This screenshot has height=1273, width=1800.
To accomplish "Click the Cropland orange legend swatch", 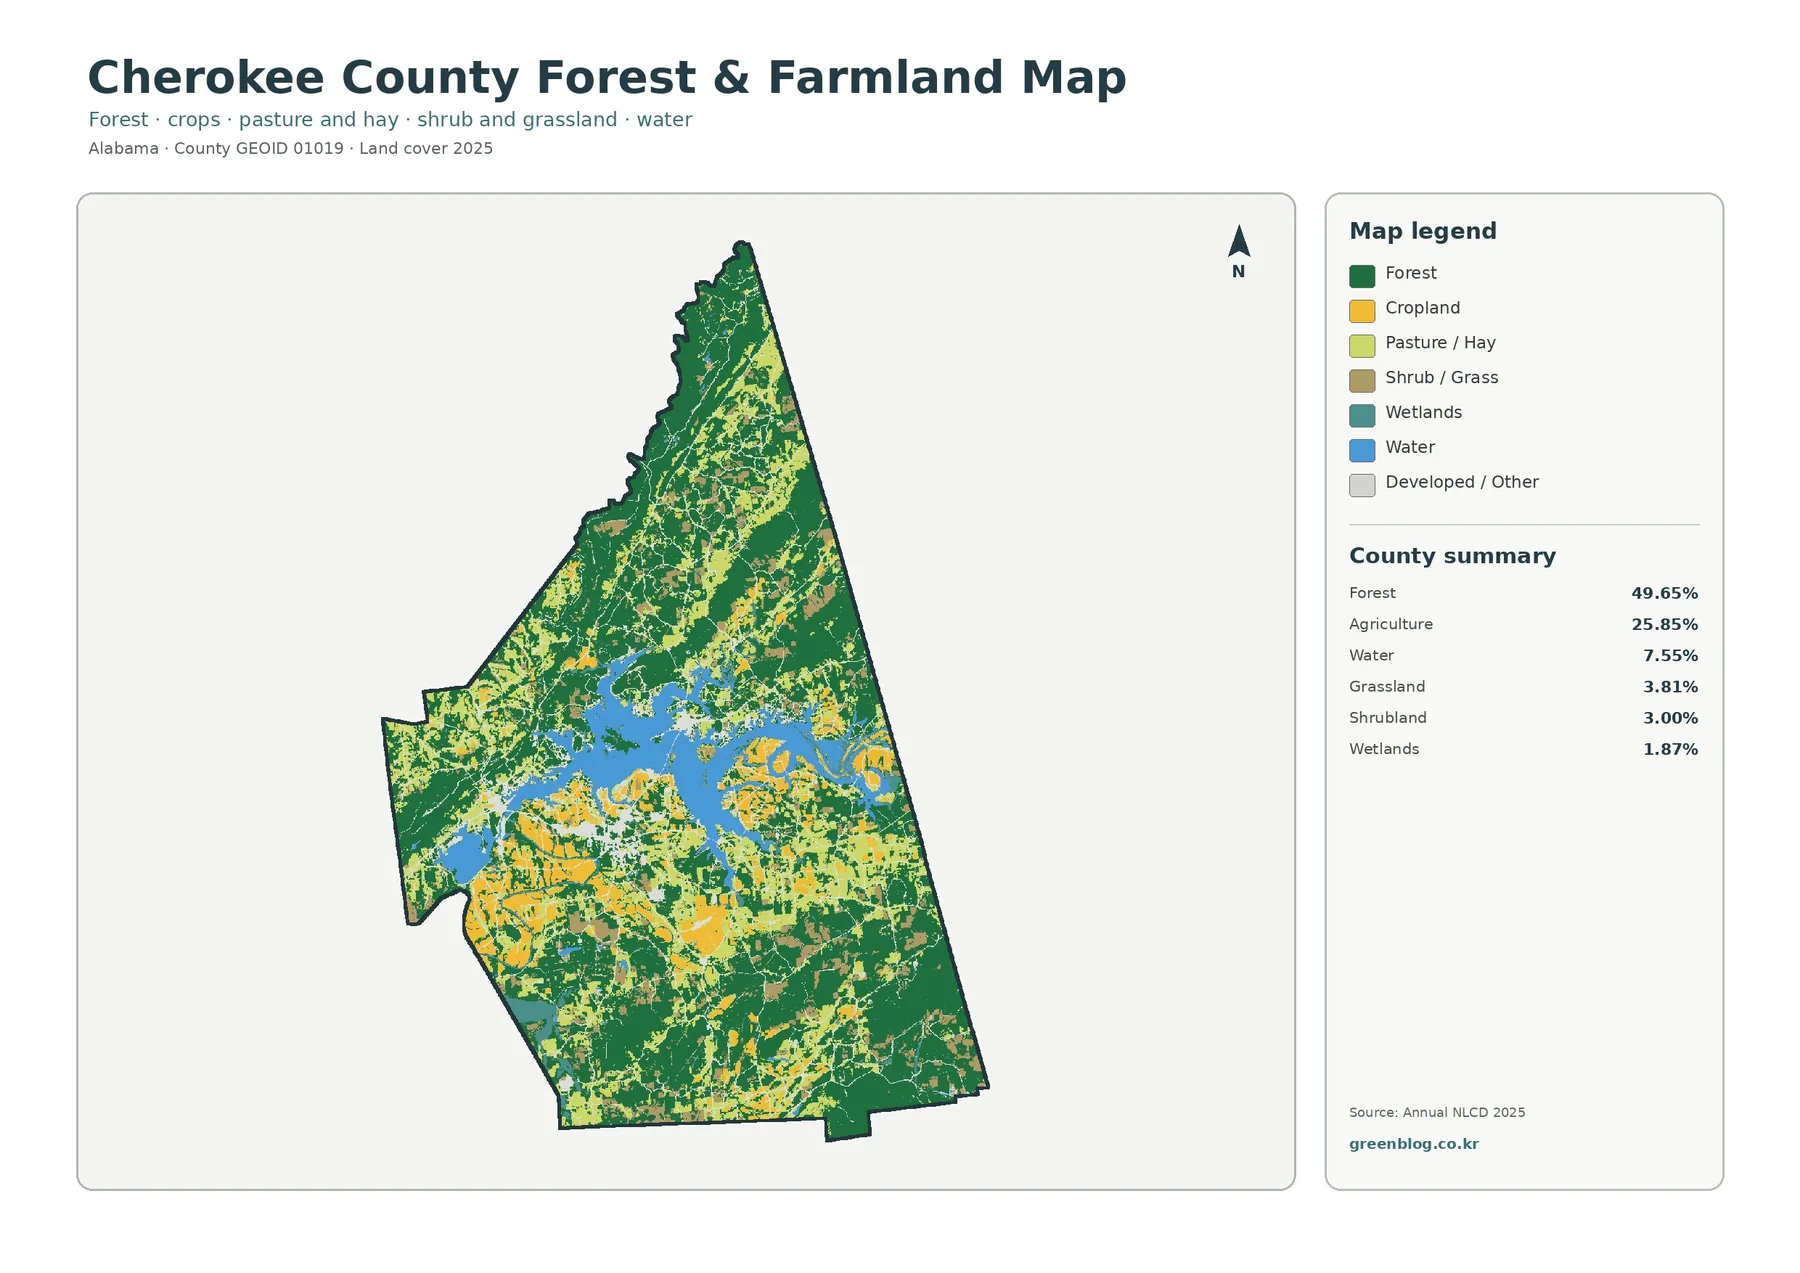I will tap(1362, 311).
